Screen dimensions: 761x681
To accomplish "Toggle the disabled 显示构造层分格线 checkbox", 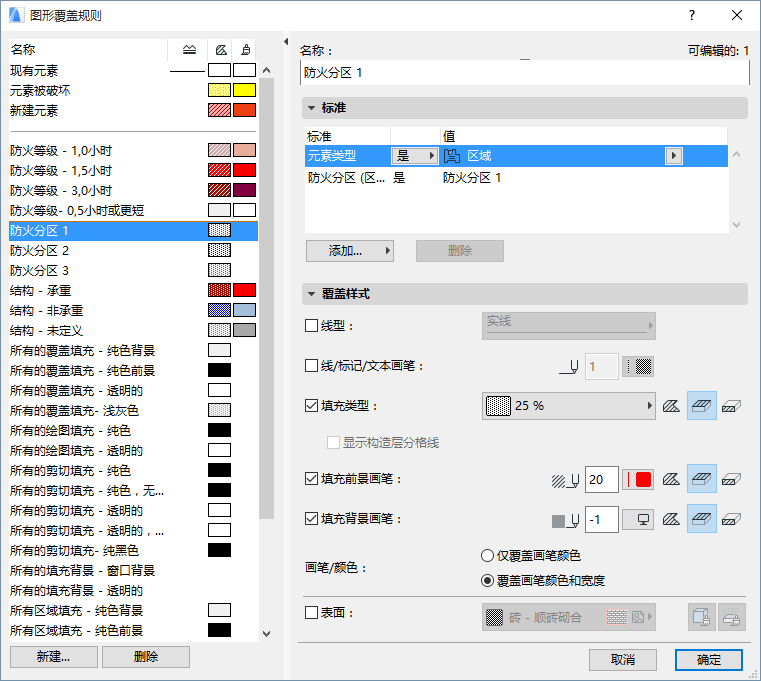I will (x=333, y=443).
